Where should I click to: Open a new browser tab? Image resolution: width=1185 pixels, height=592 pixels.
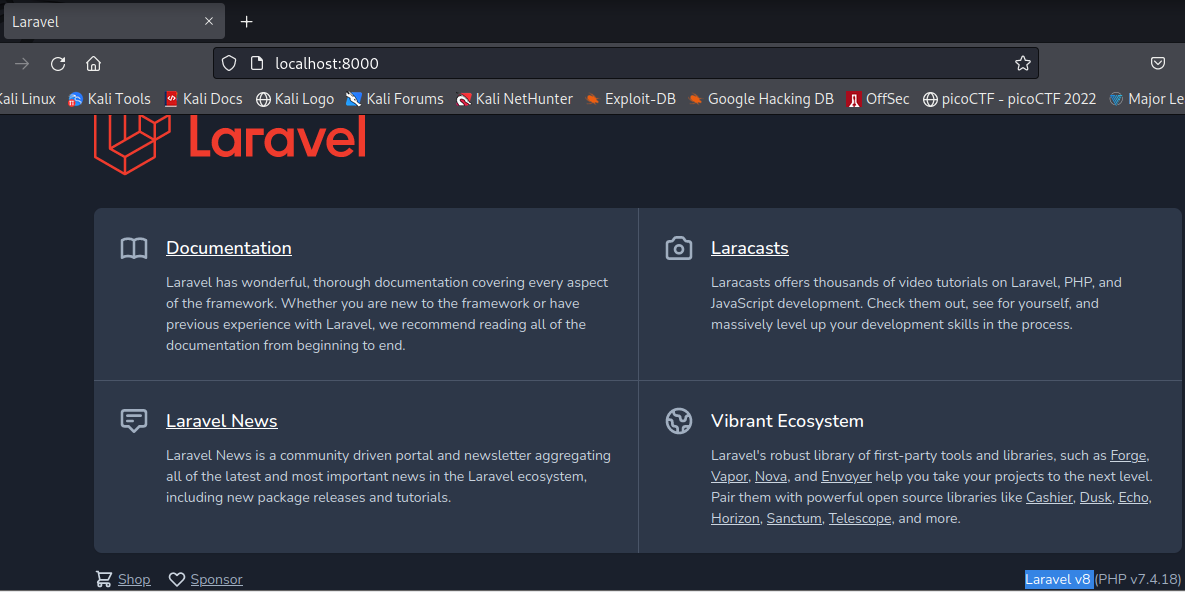click(x=246, y=22)
